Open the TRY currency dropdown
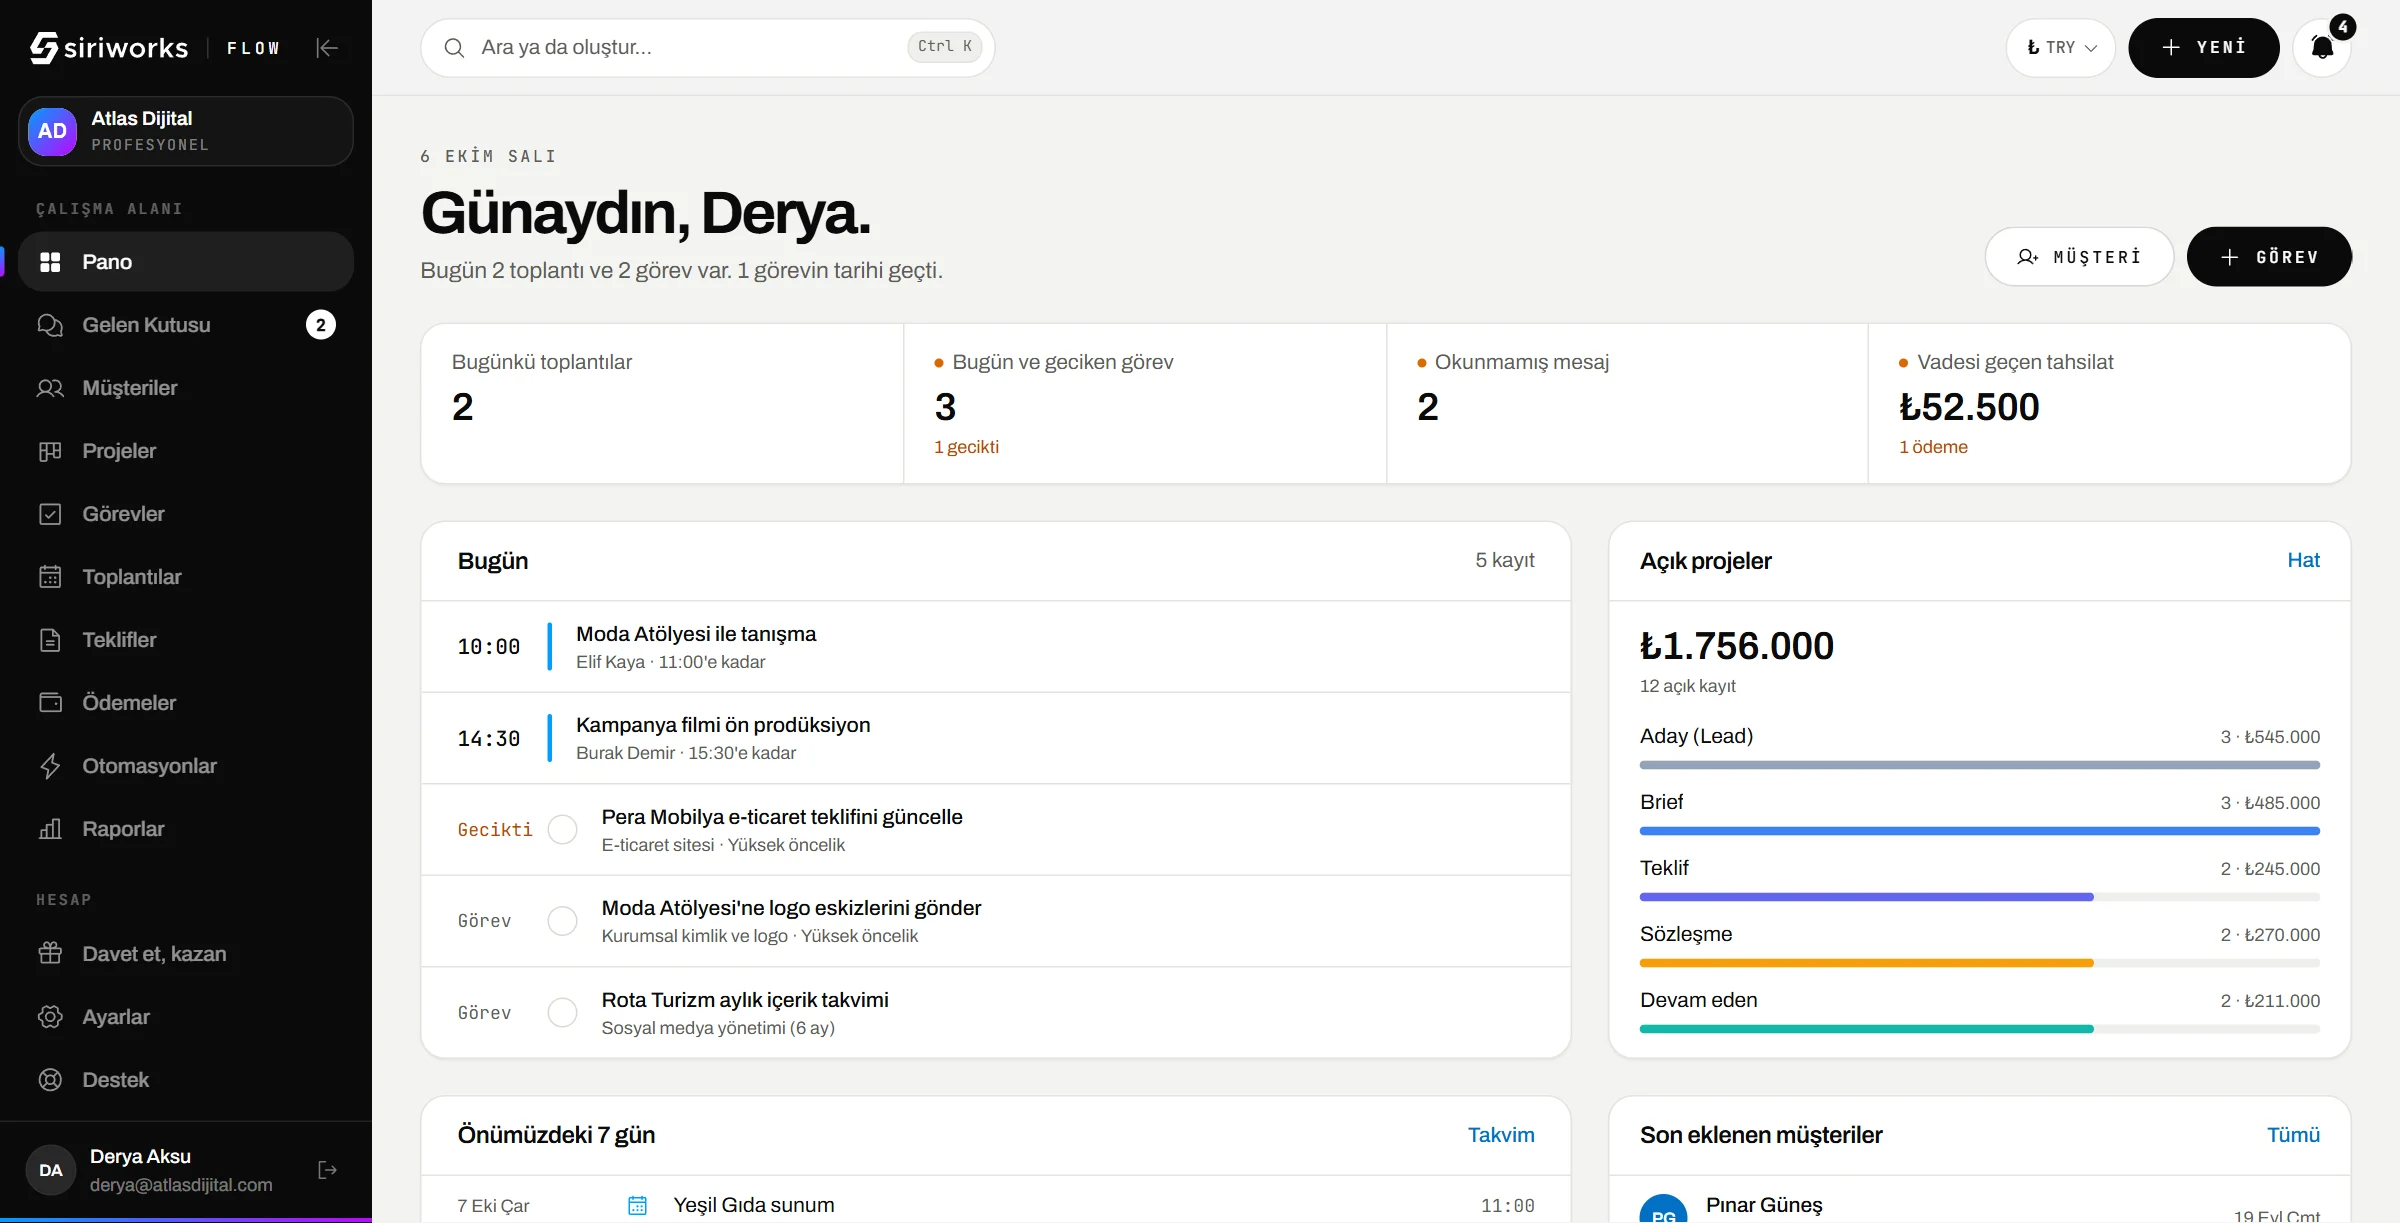Viewport: 2400px width, 1223px height. [2061, 48]
